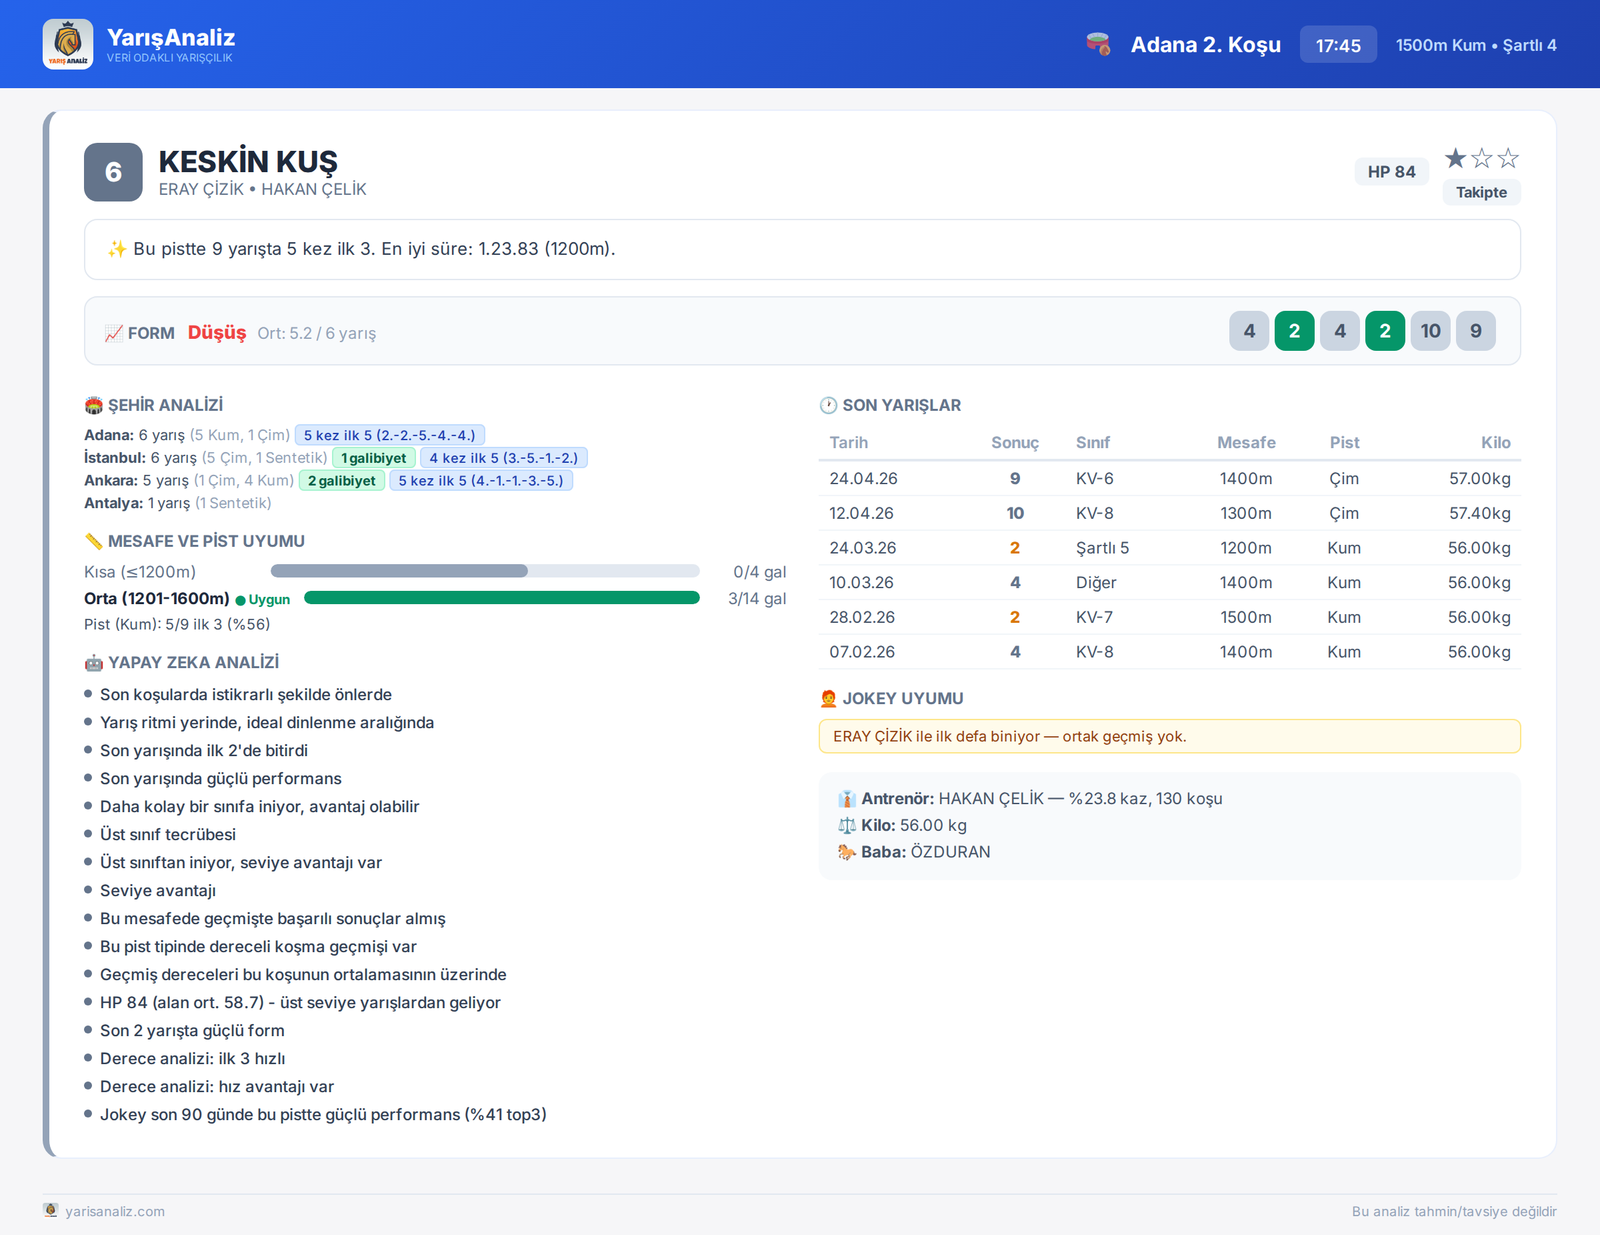Screen dimensions: 1600x1235
Task: Select the 24.03.26 race row date
Action: point(863,548)
